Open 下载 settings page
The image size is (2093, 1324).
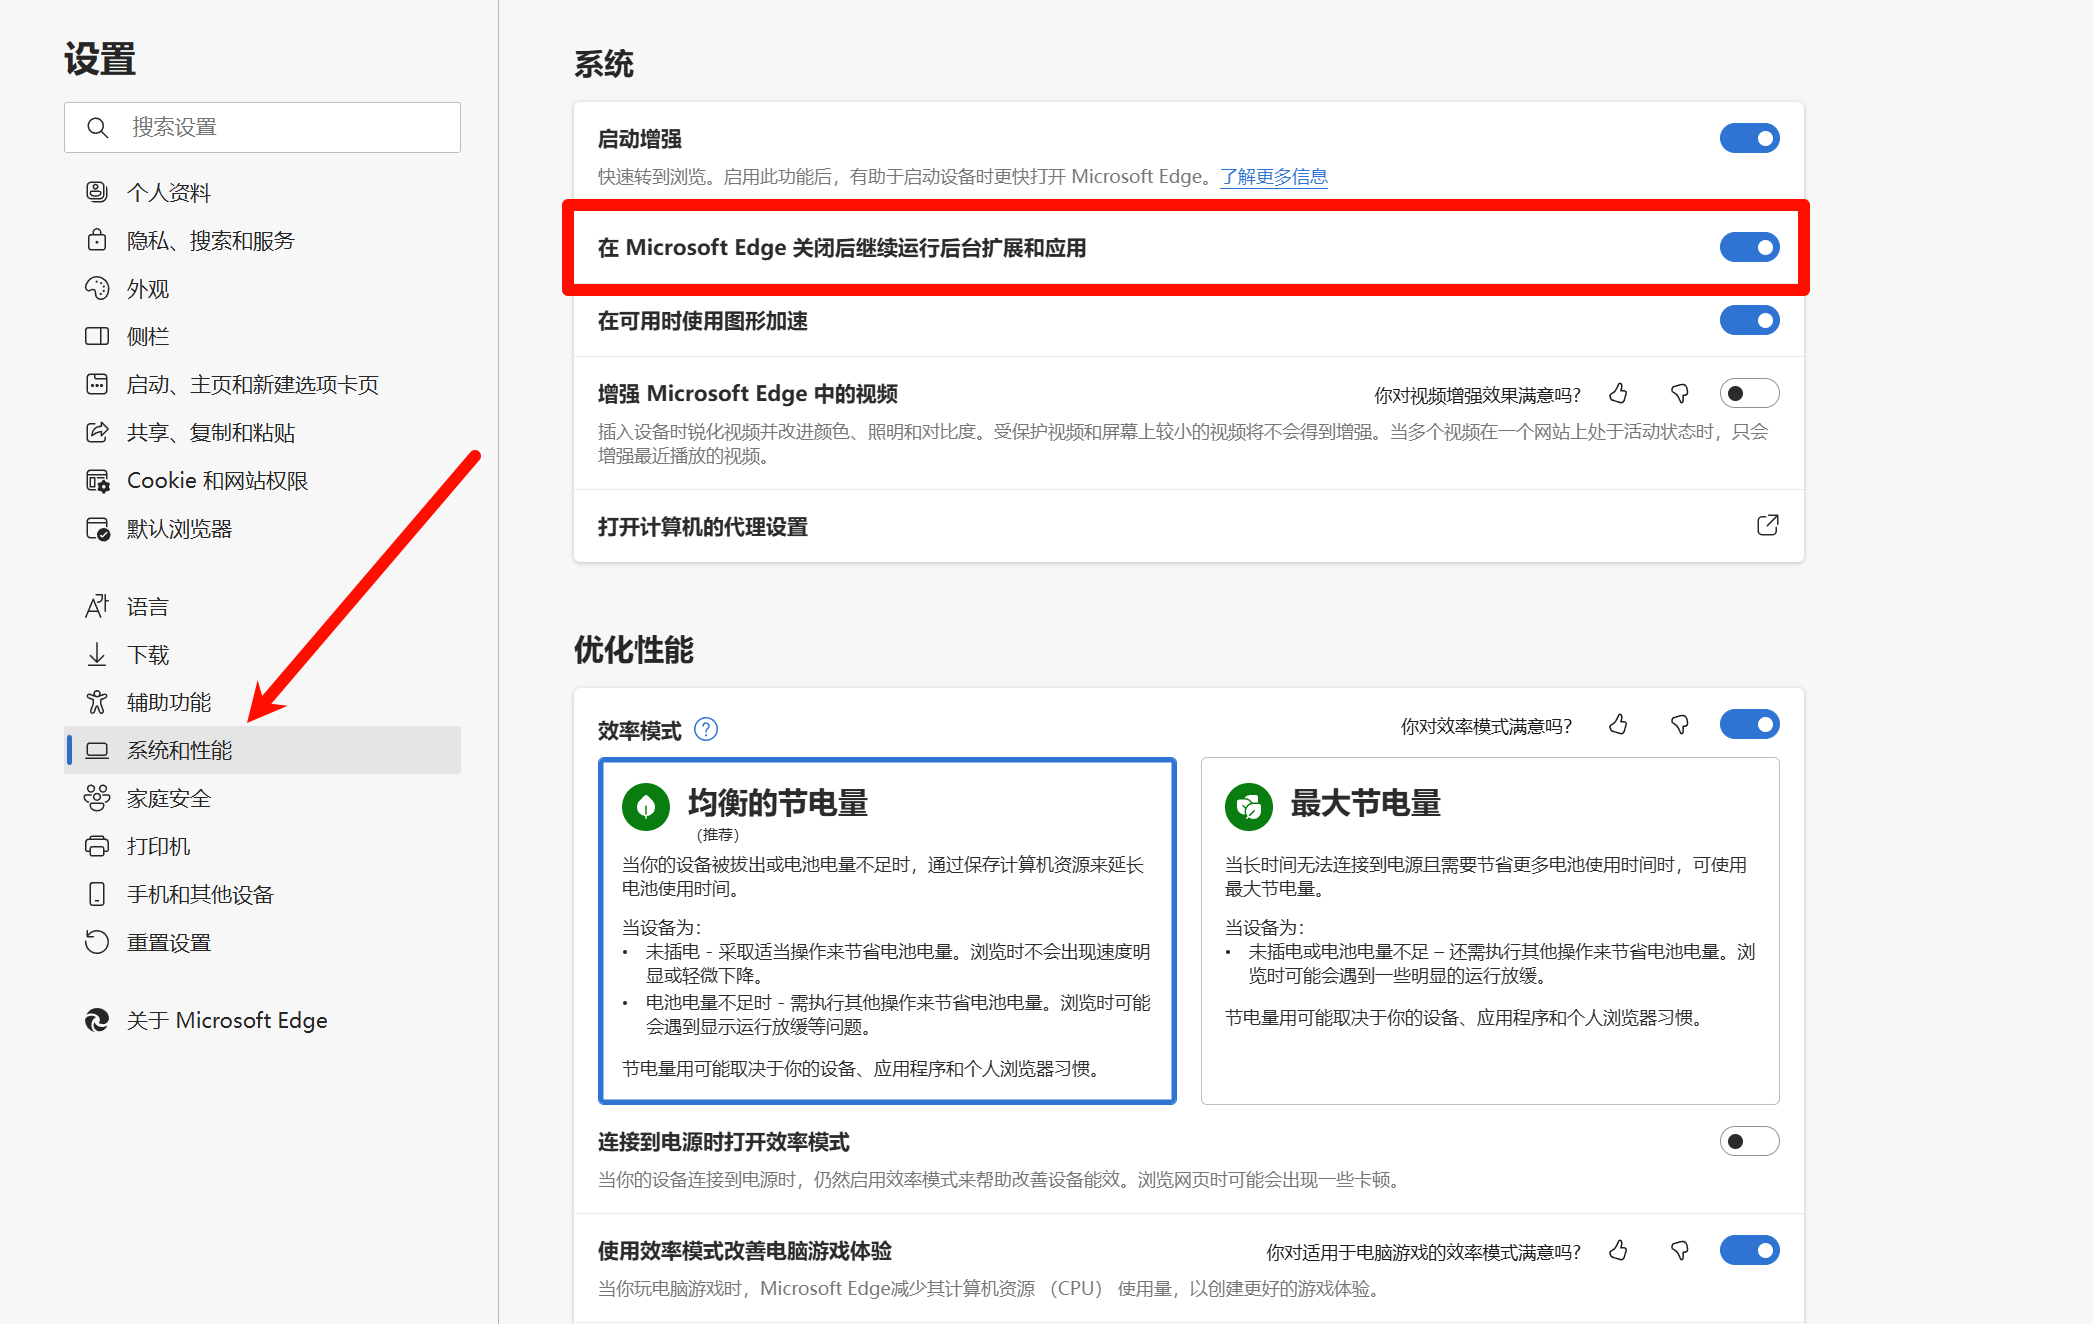263,654
